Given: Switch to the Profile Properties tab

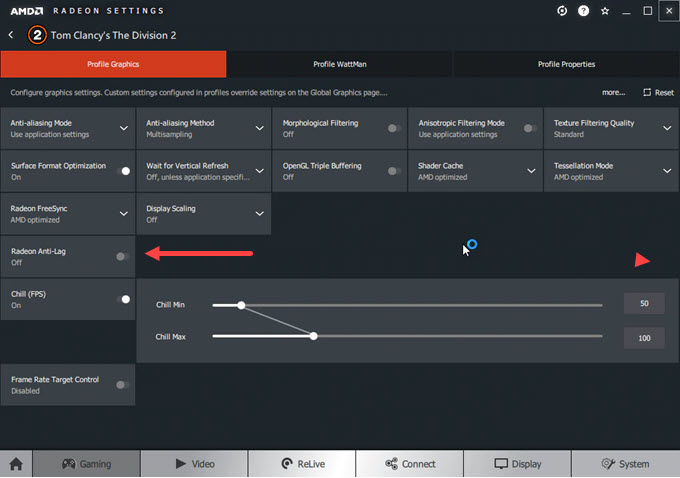Looking at the screenshot, I should 566,64.
